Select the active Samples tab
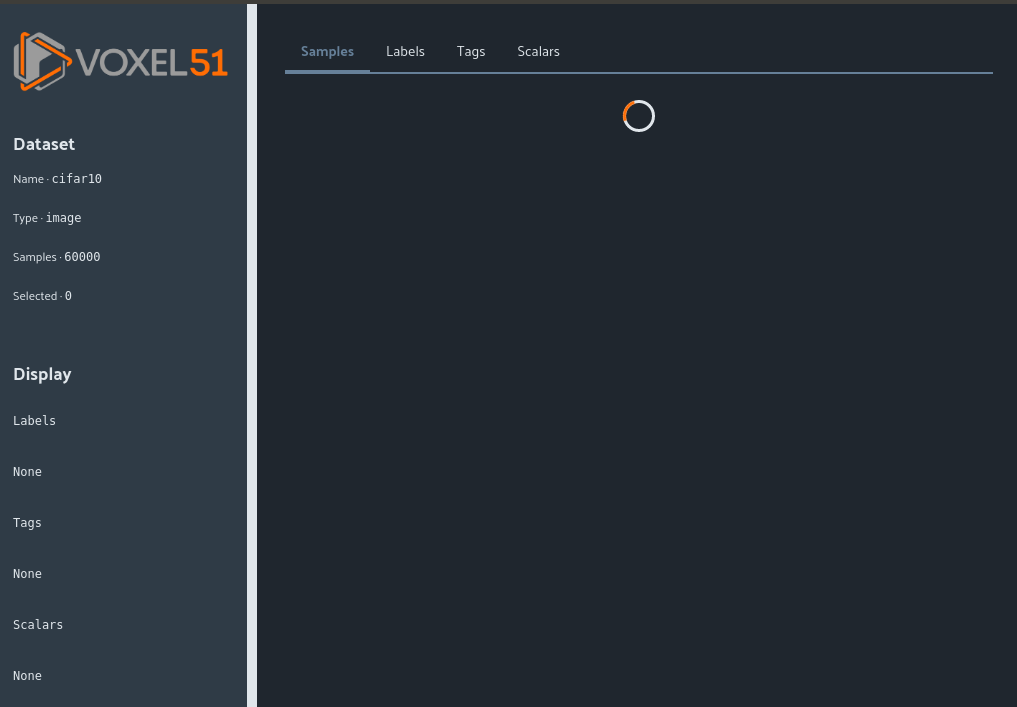 click(327, 51)
